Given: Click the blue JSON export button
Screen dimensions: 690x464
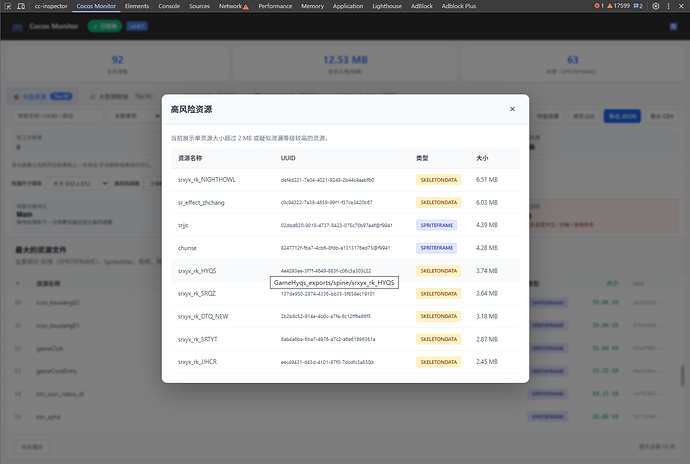Looking at the screenshot, I should coord(622,116).
